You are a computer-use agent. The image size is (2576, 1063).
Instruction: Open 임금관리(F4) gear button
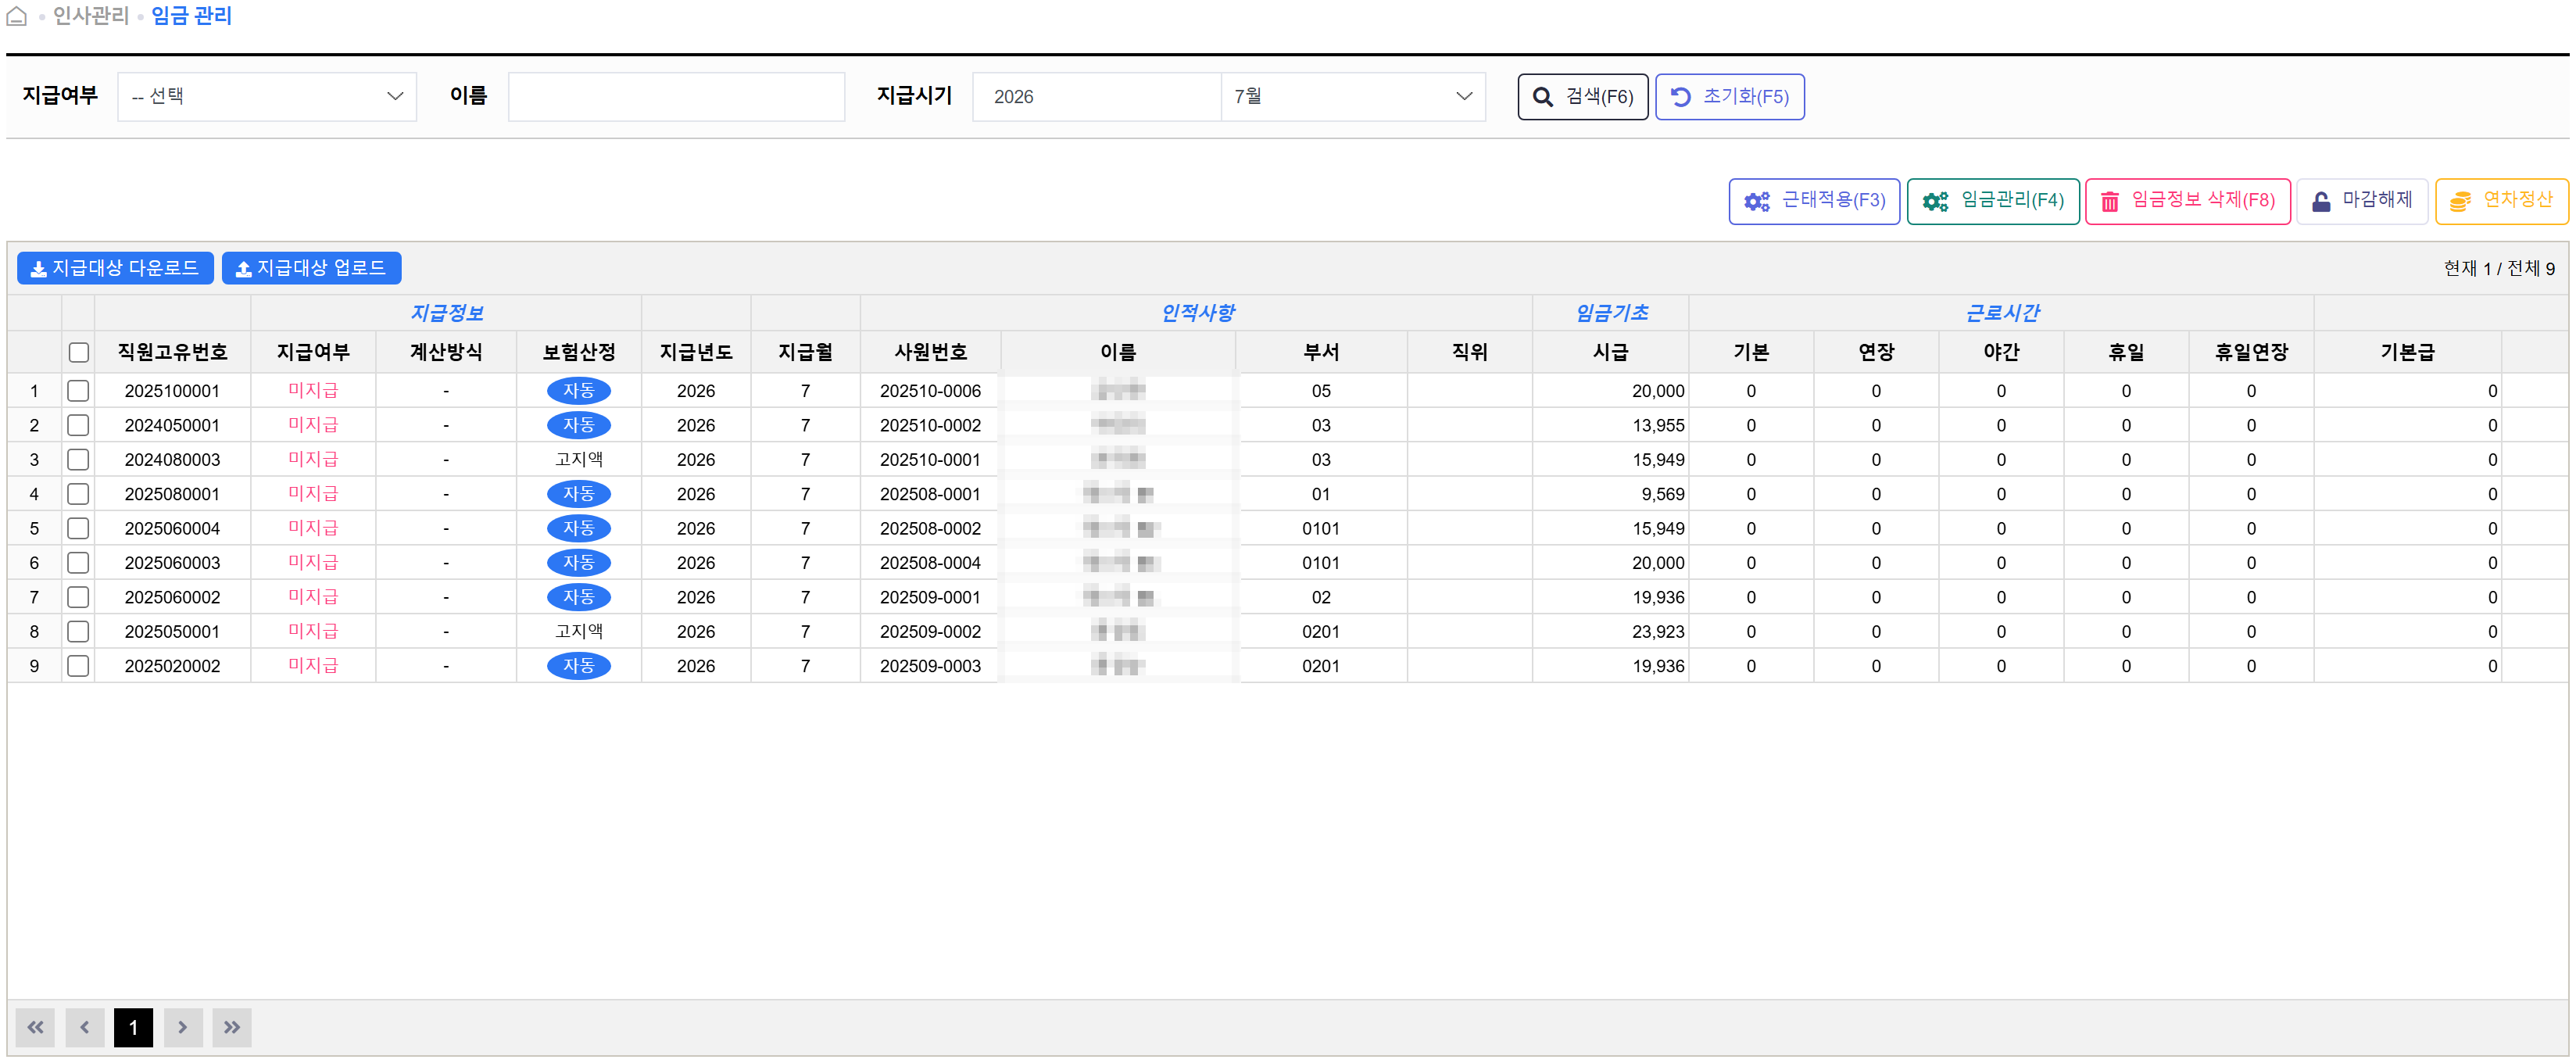point(1992,201)
